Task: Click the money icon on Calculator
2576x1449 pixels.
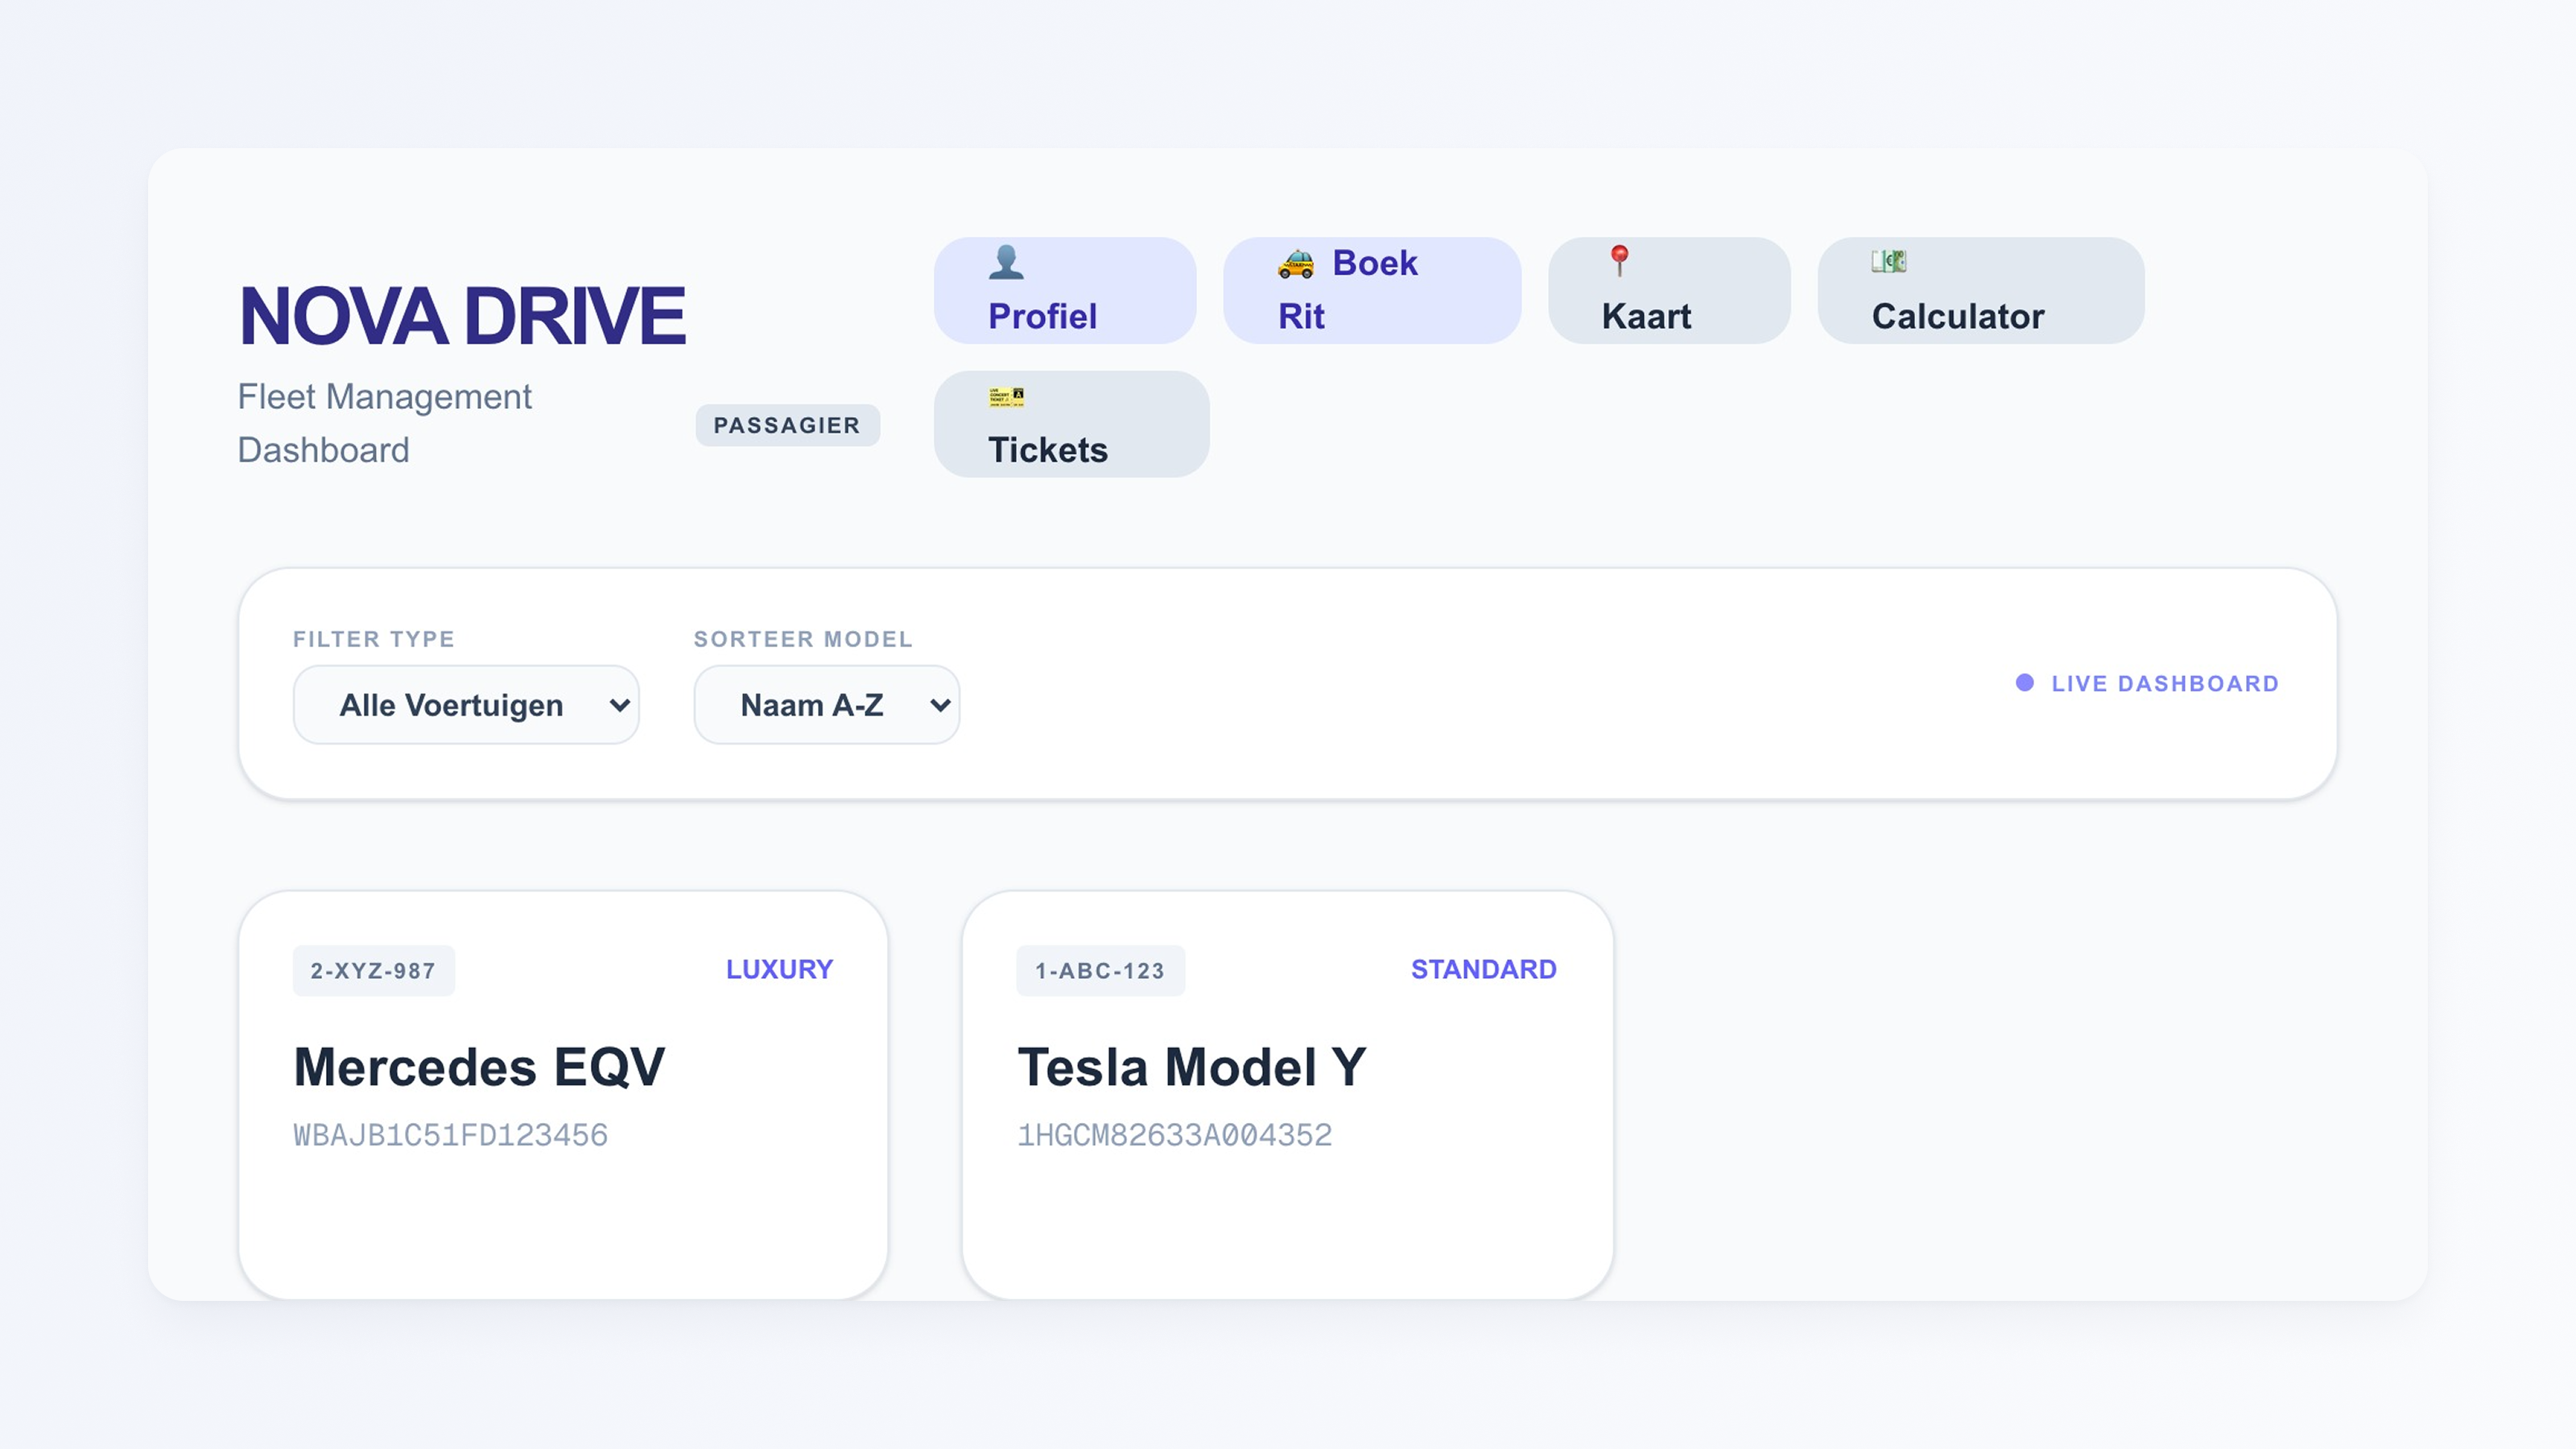Action: point(1889,261)
